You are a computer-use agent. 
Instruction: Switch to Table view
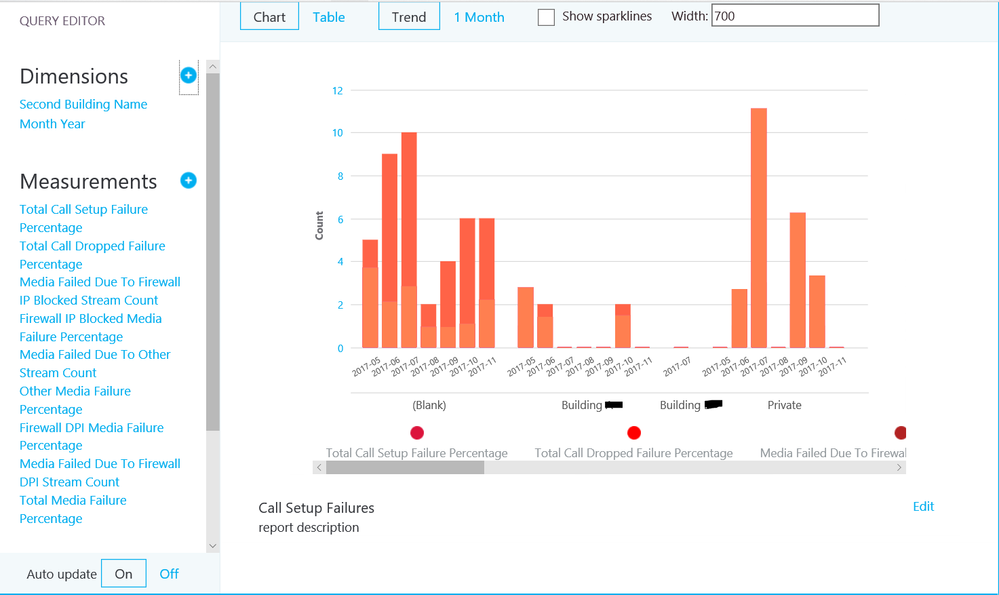pos(329,17)
